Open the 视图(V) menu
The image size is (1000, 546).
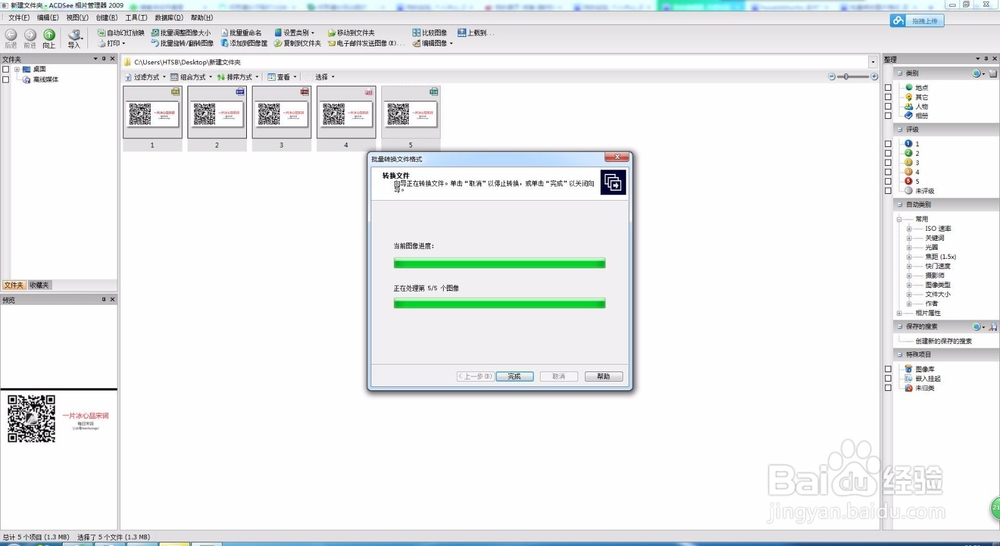(77, 18)
